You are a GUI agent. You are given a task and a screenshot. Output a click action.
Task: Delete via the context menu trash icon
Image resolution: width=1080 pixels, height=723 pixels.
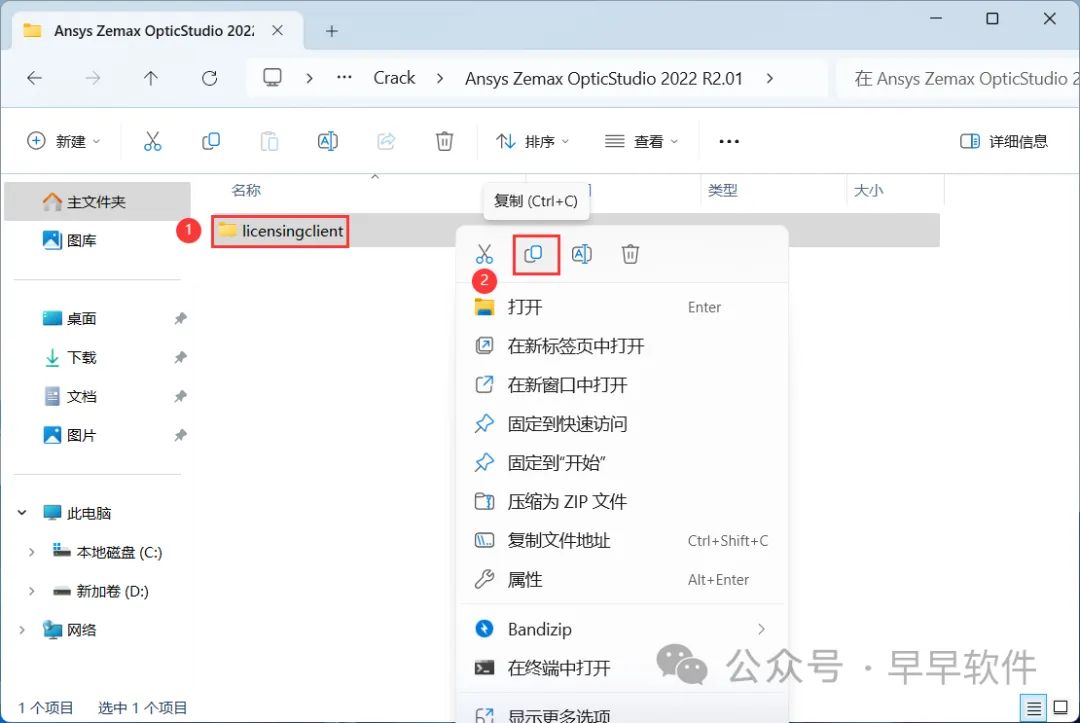coord(630,254)
